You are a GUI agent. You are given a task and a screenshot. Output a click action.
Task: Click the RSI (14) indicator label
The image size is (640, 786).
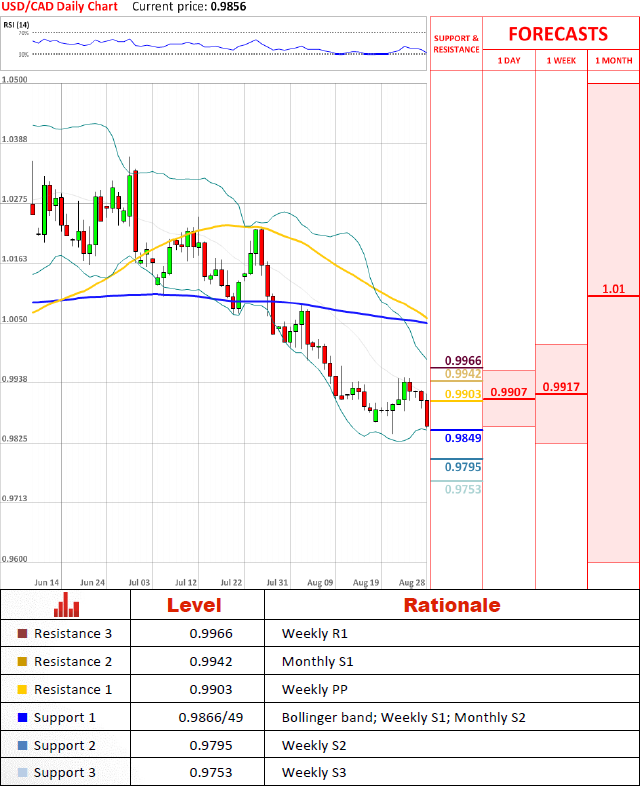tap(17, 24)
